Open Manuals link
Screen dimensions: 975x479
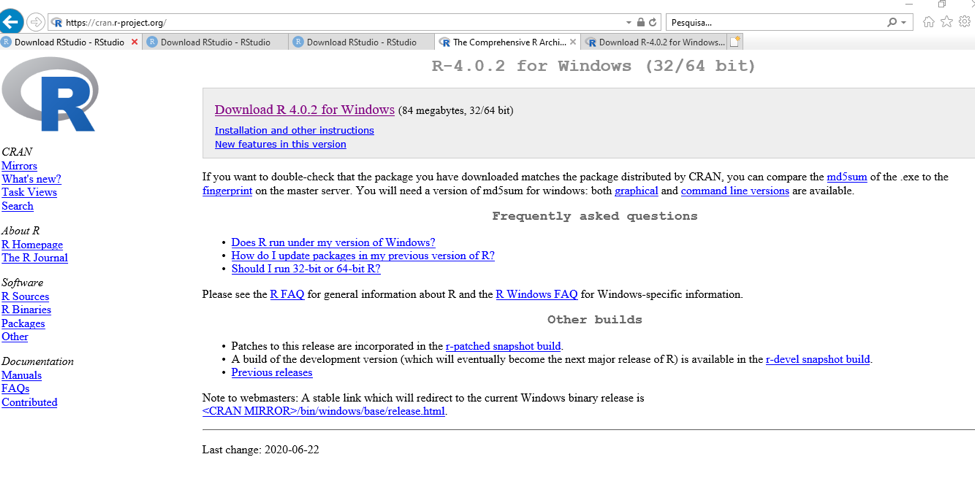pos(22,374)
